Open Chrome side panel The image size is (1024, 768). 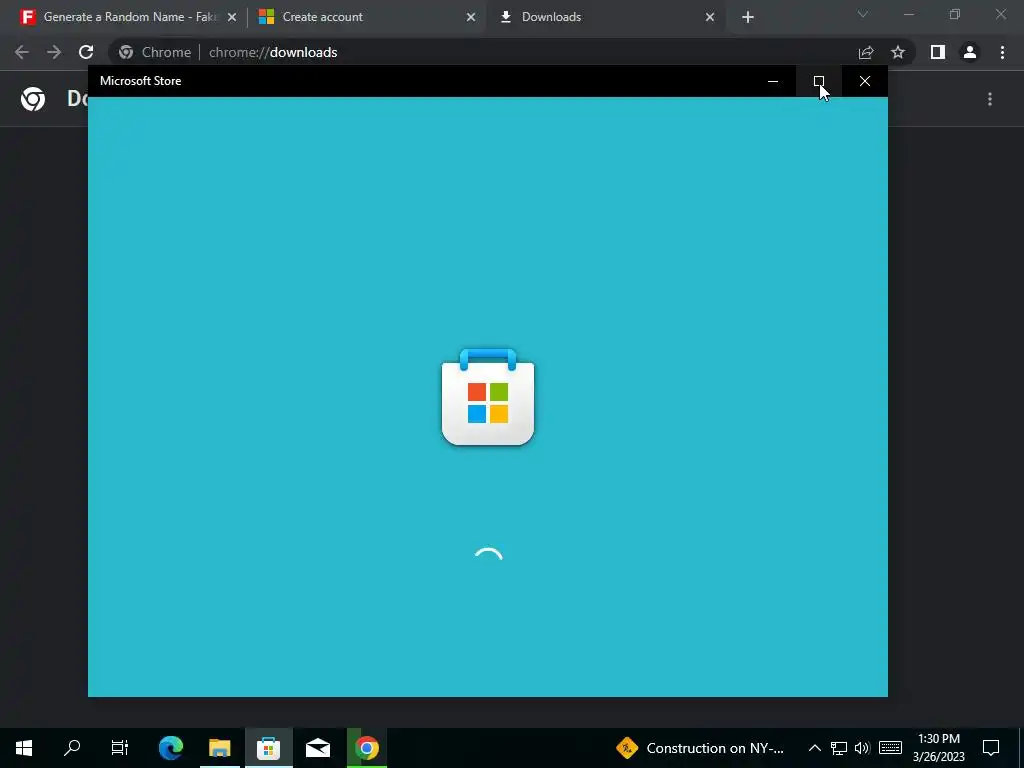tap(938, 52)
